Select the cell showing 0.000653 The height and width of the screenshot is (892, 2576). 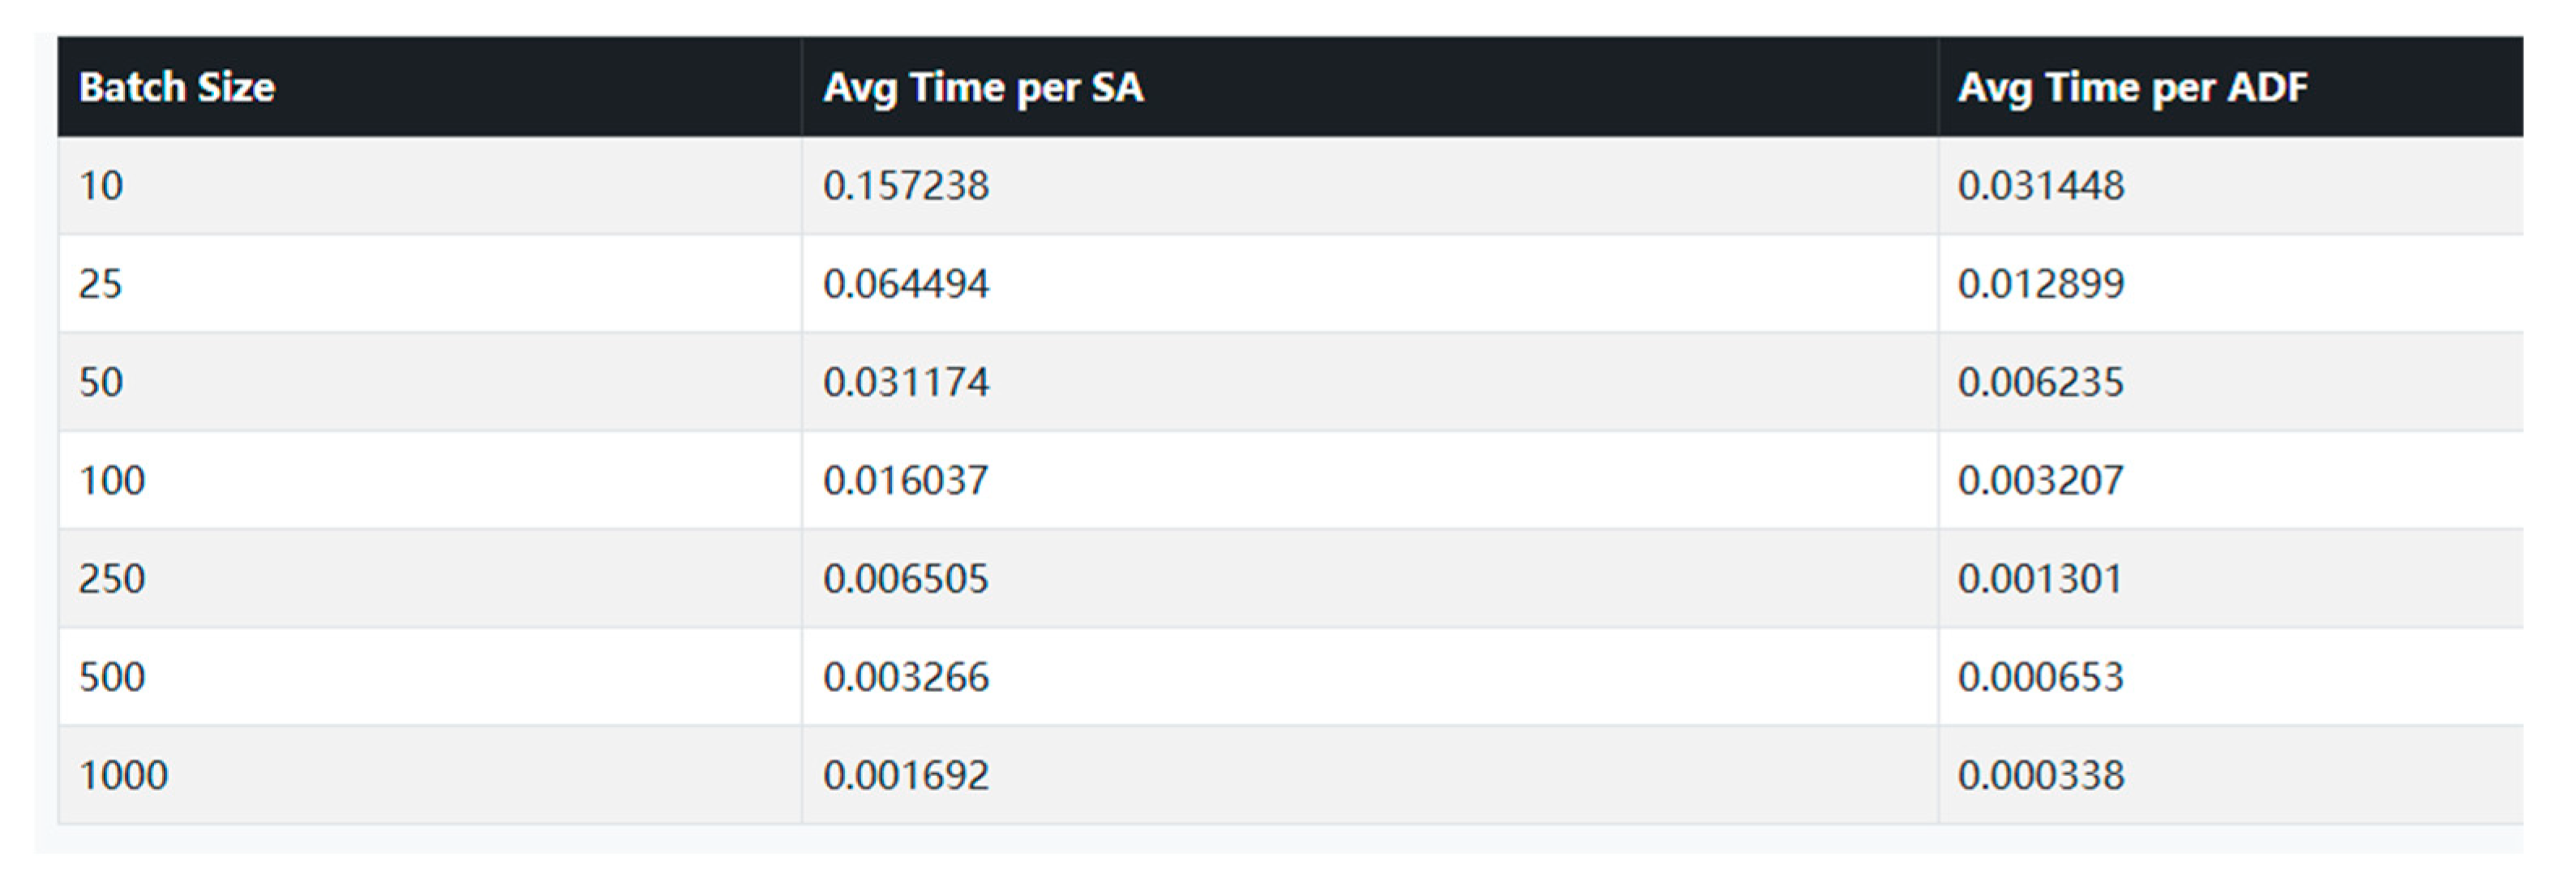[x=2041, y=677]
